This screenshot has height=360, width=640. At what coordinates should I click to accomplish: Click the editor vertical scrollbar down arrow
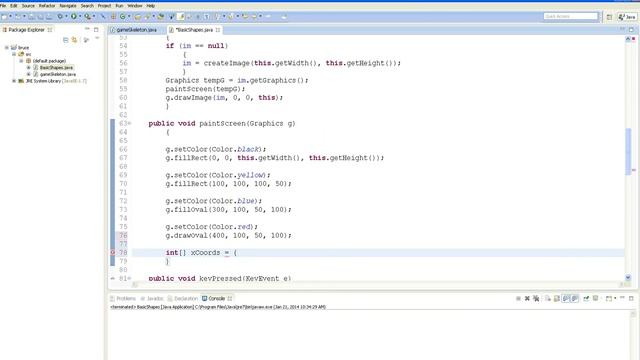click(x=628, y=278)
